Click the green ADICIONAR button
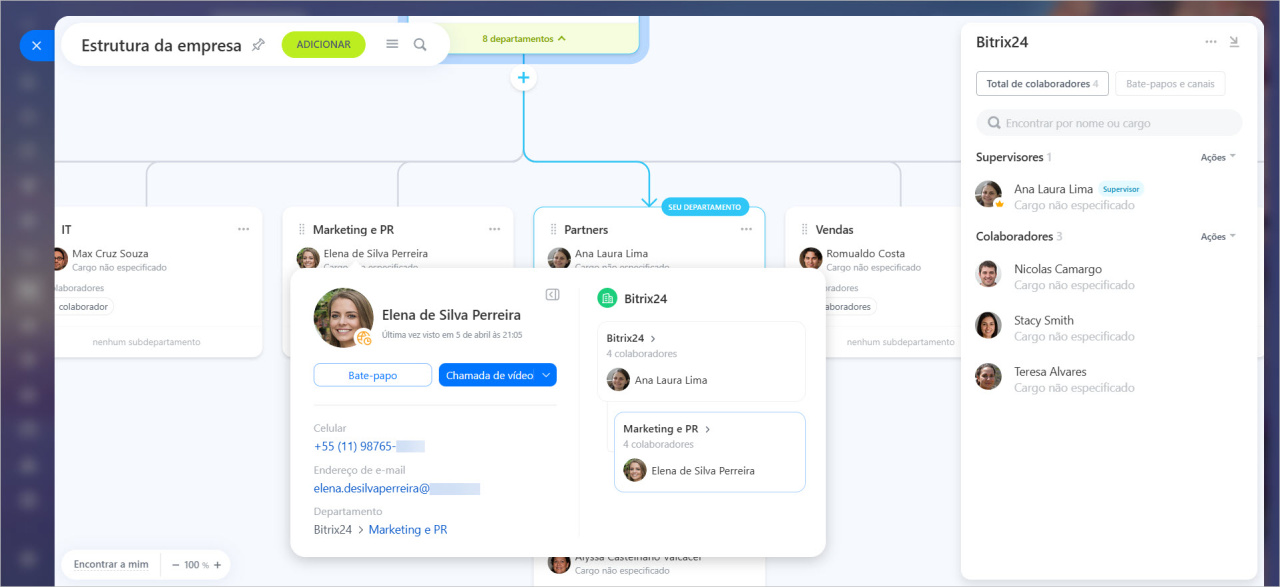This screenshot has height=587, width=1280. 323,45
